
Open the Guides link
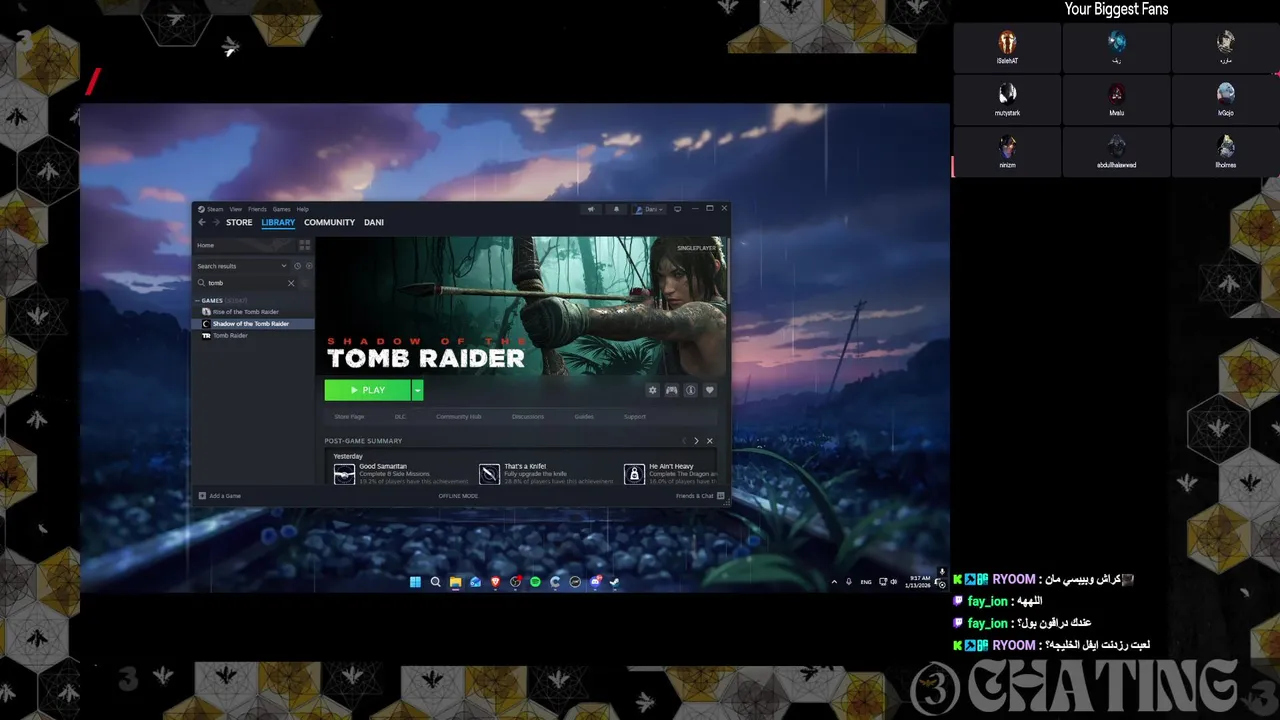(x=584, y=416)
